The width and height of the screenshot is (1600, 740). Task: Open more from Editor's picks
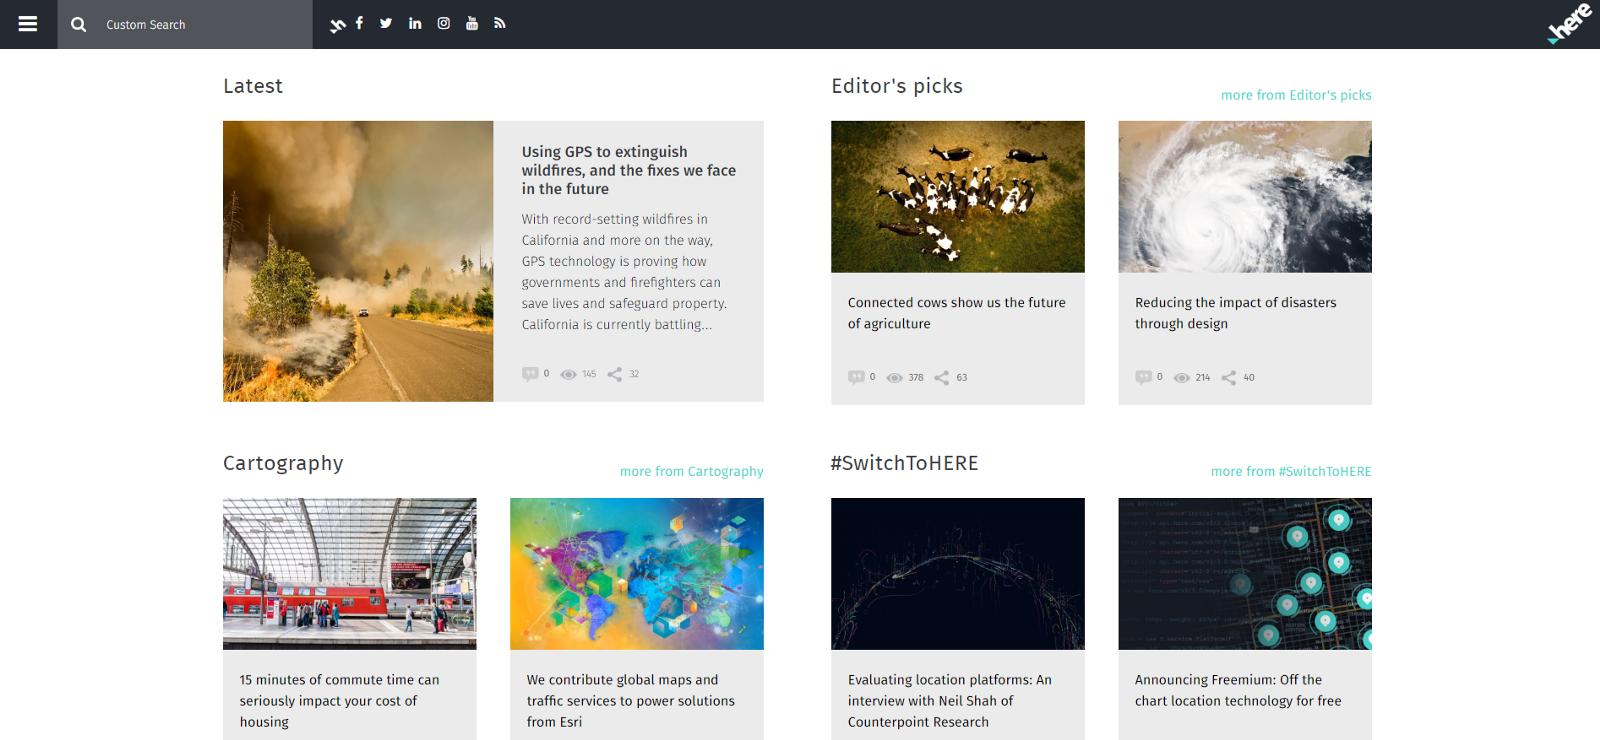coord(1296,95)
